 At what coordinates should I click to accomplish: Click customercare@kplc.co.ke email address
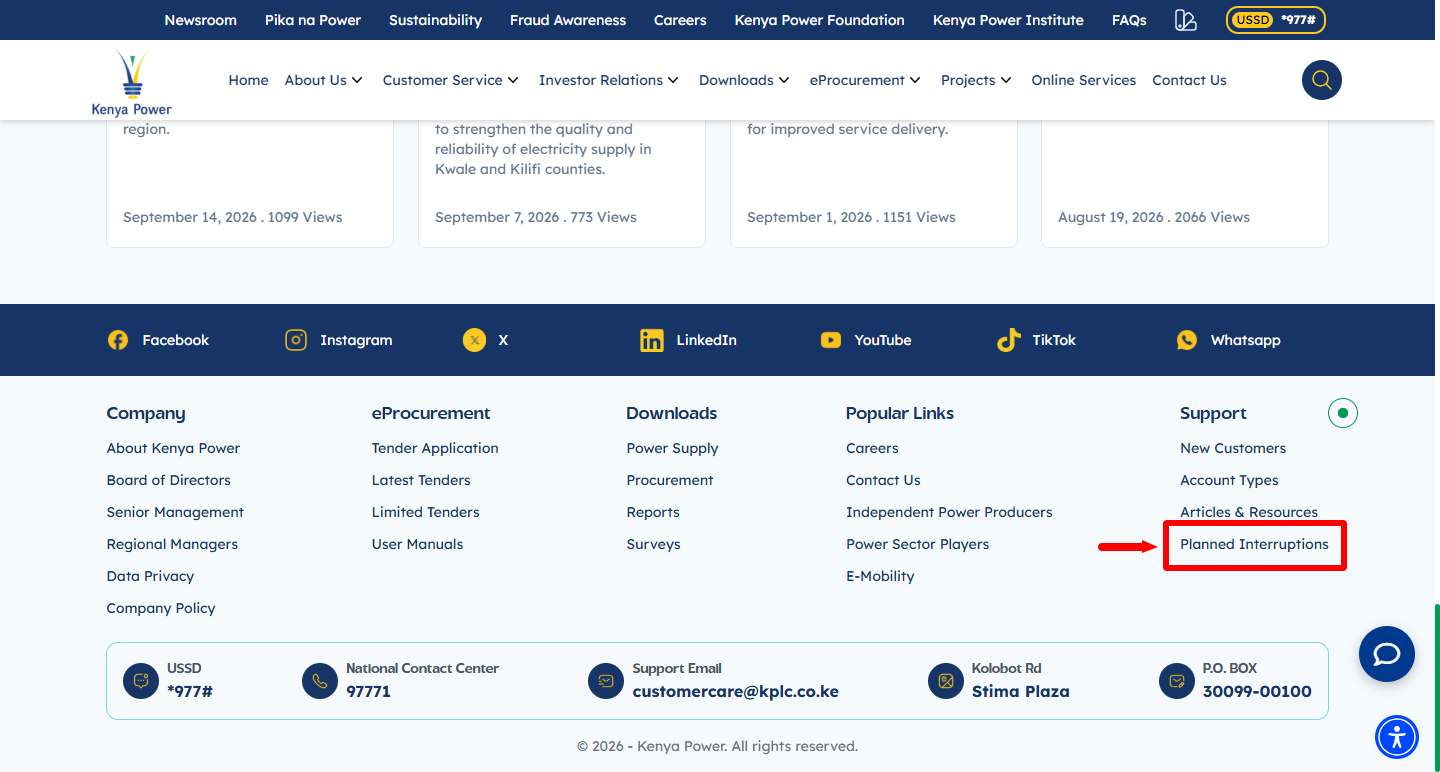tap(736, 691)
